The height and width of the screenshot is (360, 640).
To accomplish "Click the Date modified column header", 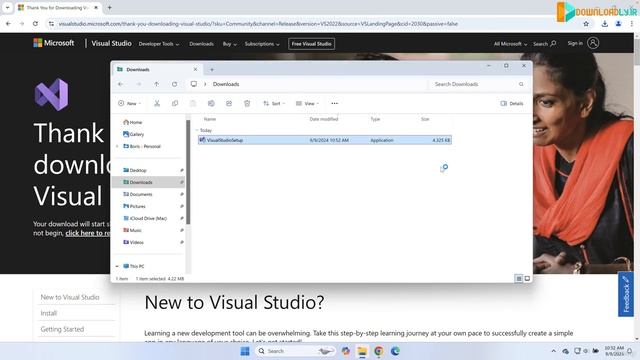I will click(324, 119).
